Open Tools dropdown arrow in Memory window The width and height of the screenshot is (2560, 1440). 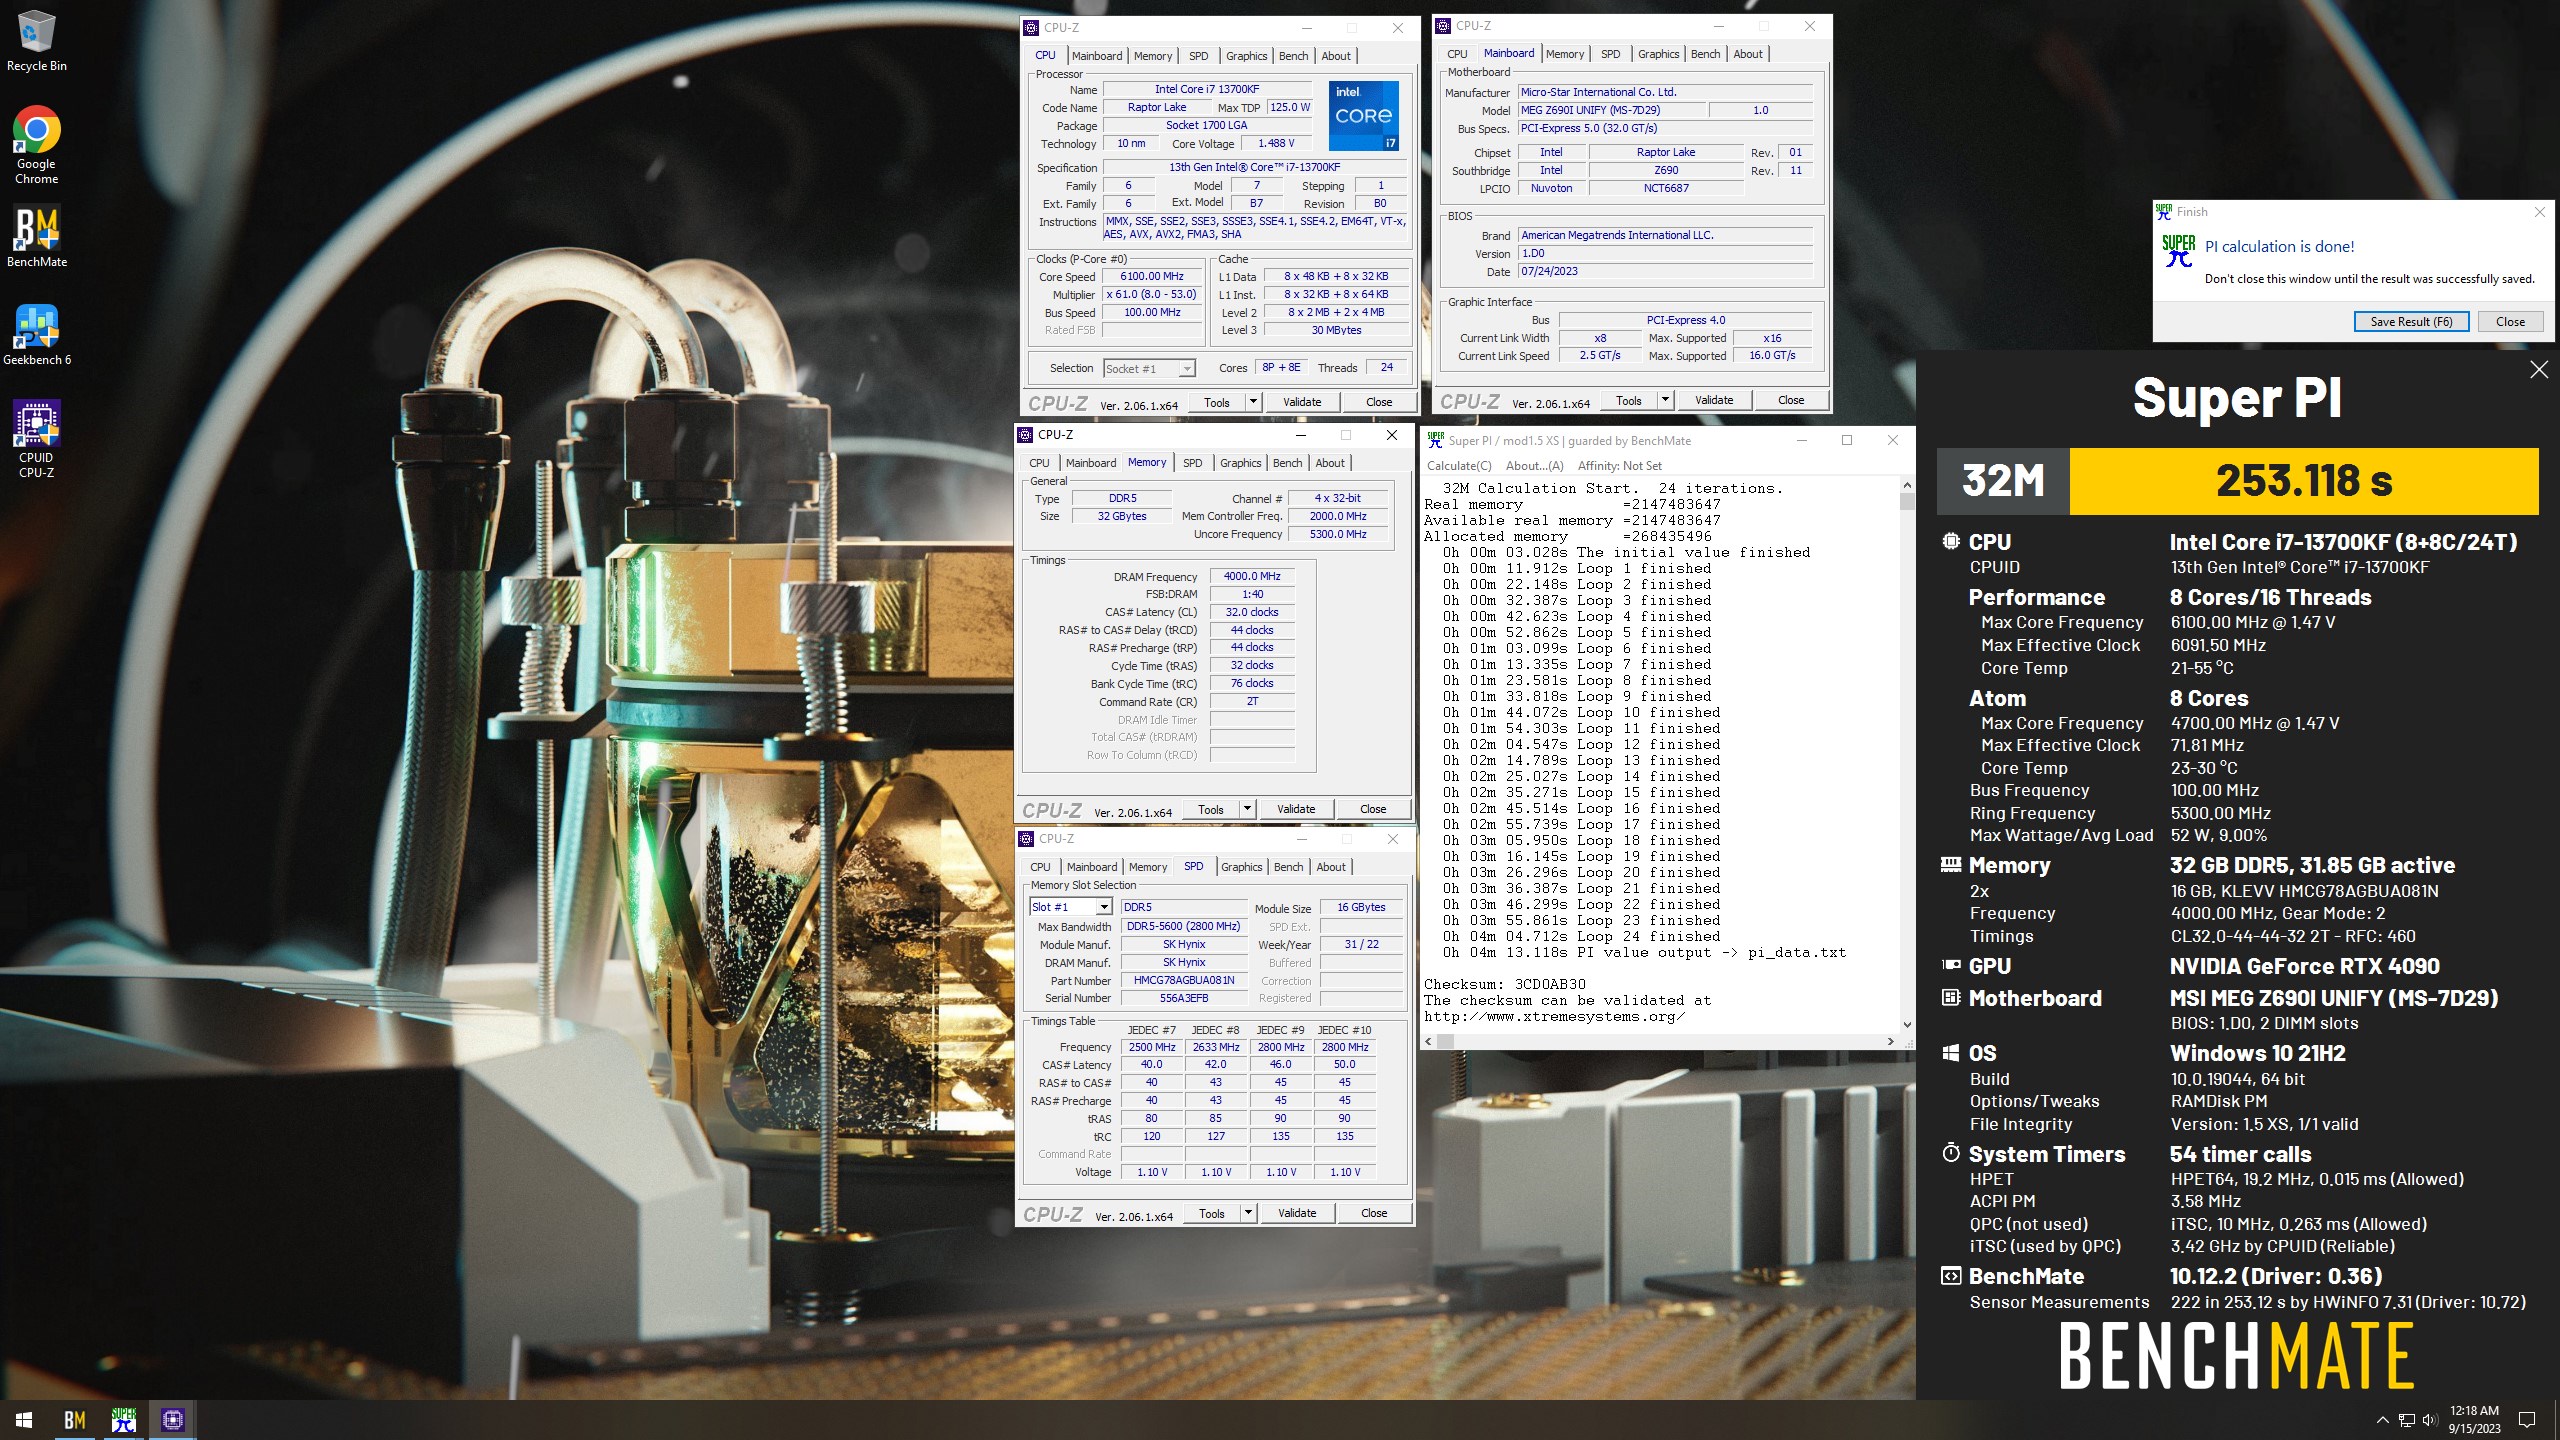1247,809
